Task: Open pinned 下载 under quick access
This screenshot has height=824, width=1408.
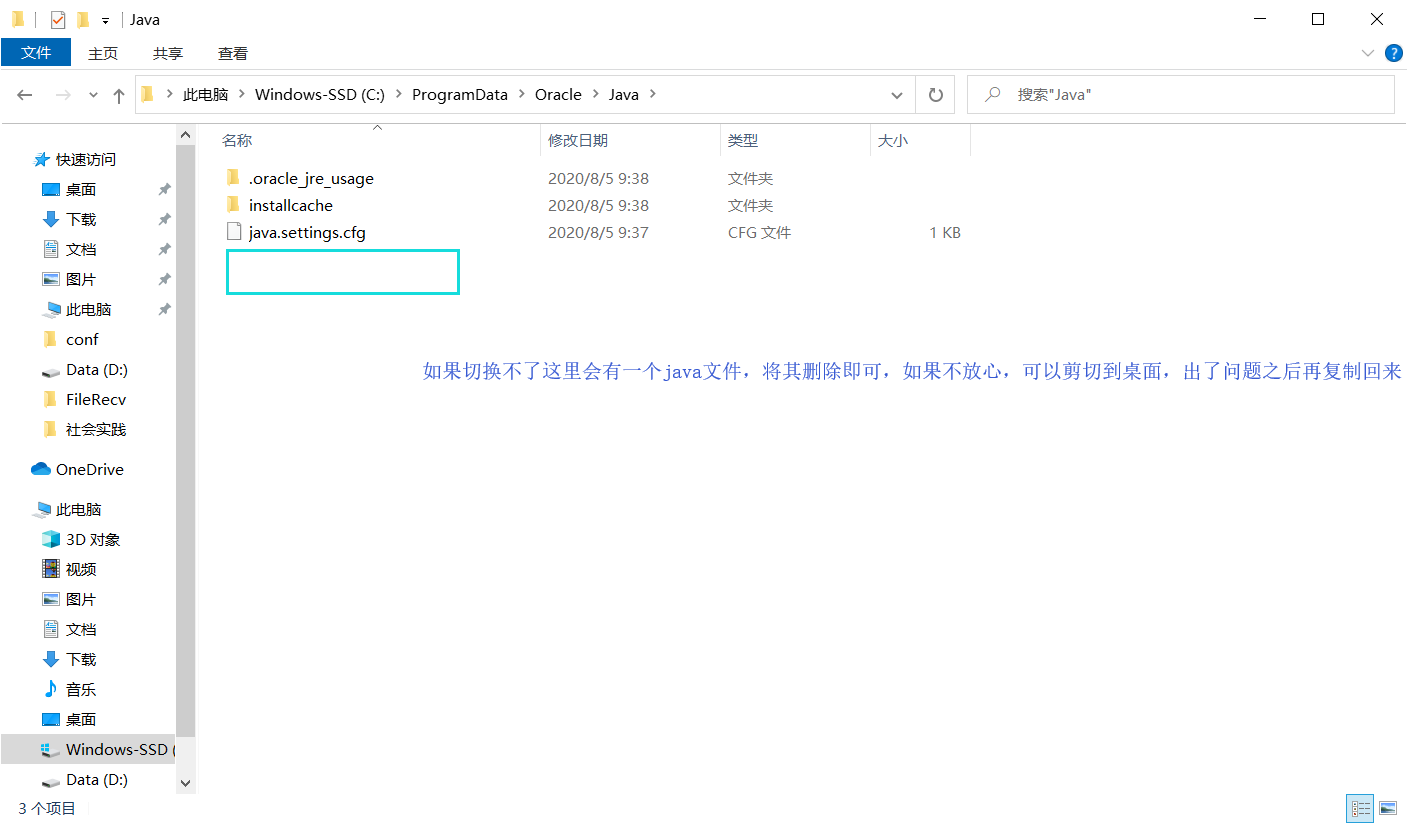Action: (81, 219)
